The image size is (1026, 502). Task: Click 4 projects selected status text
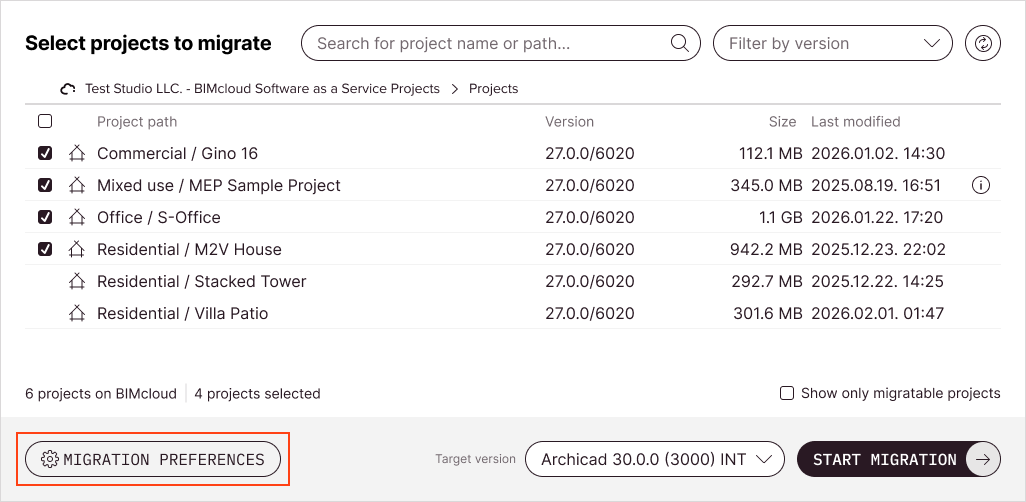pos(257,394)
